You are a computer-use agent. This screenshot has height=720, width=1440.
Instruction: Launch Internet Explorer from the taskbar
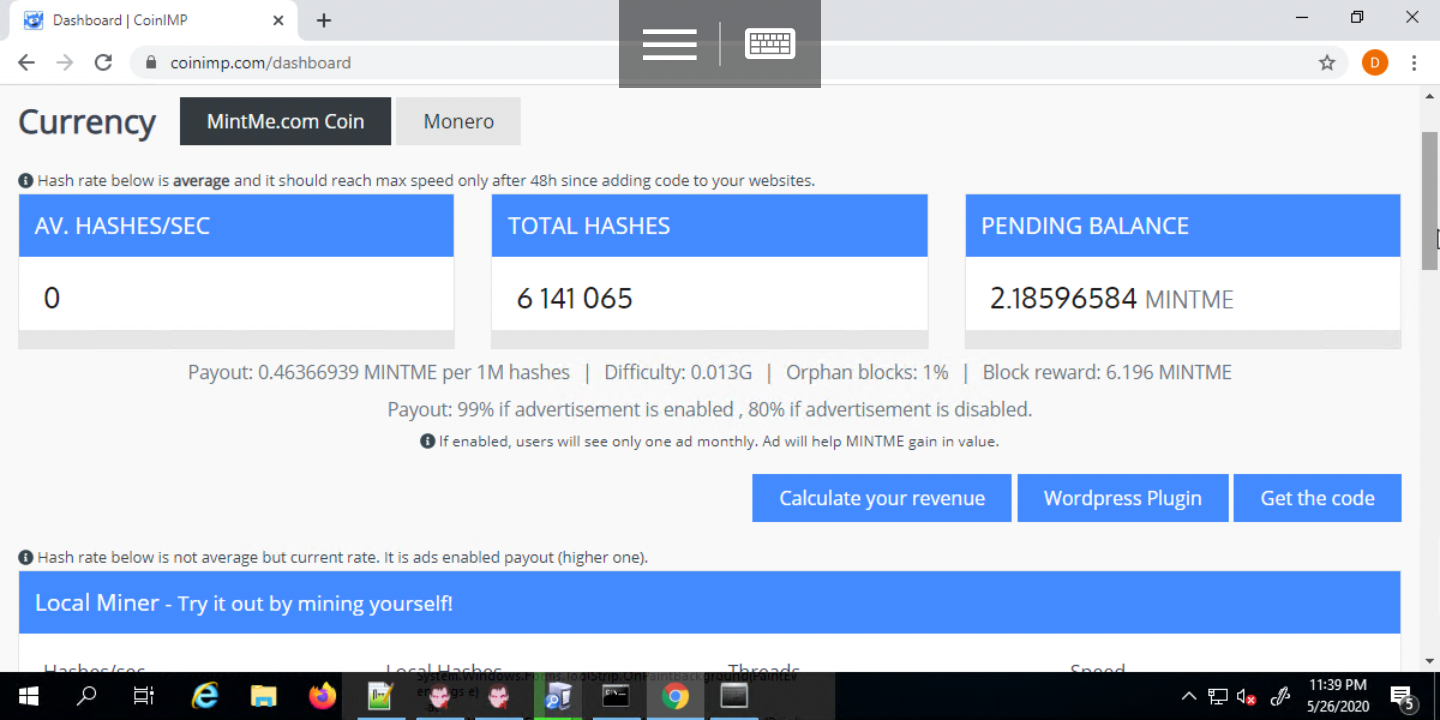pyautogui.click(x=205, y=696)
